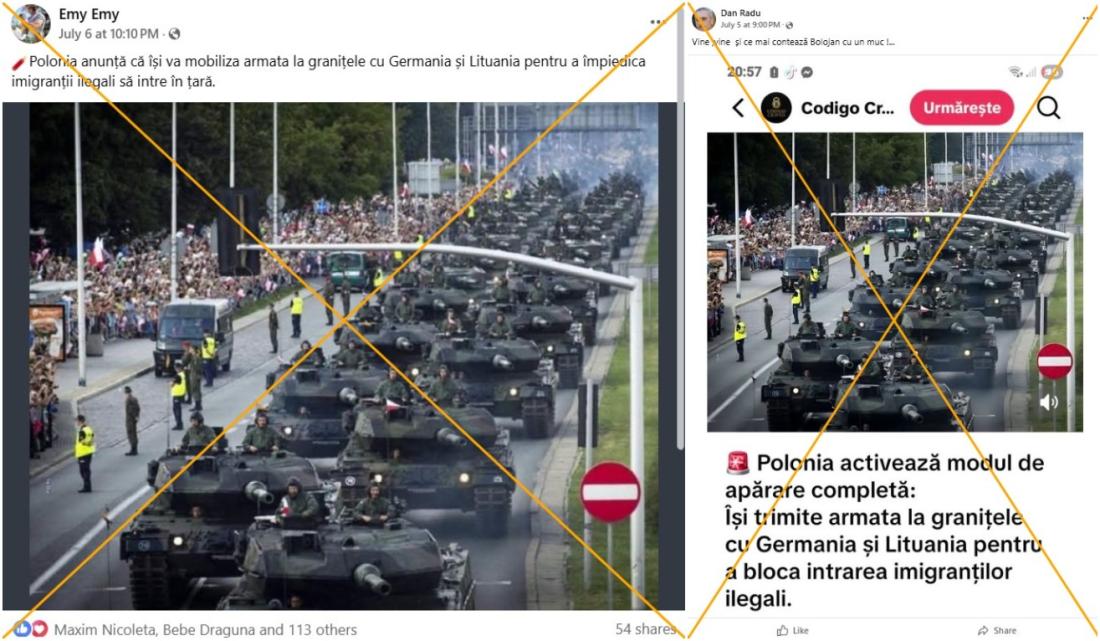Open Dan Radu's profile picture
Screen dimensions: 1100x641
704,19
